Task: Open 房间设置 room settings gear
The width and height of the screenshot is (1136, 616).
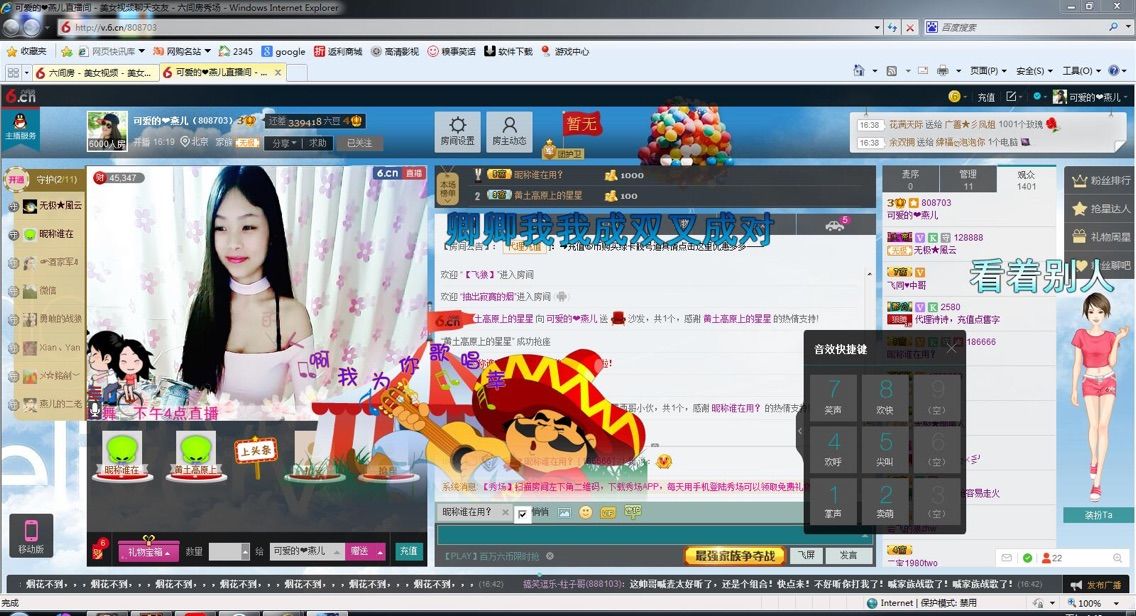Action: 457,131
